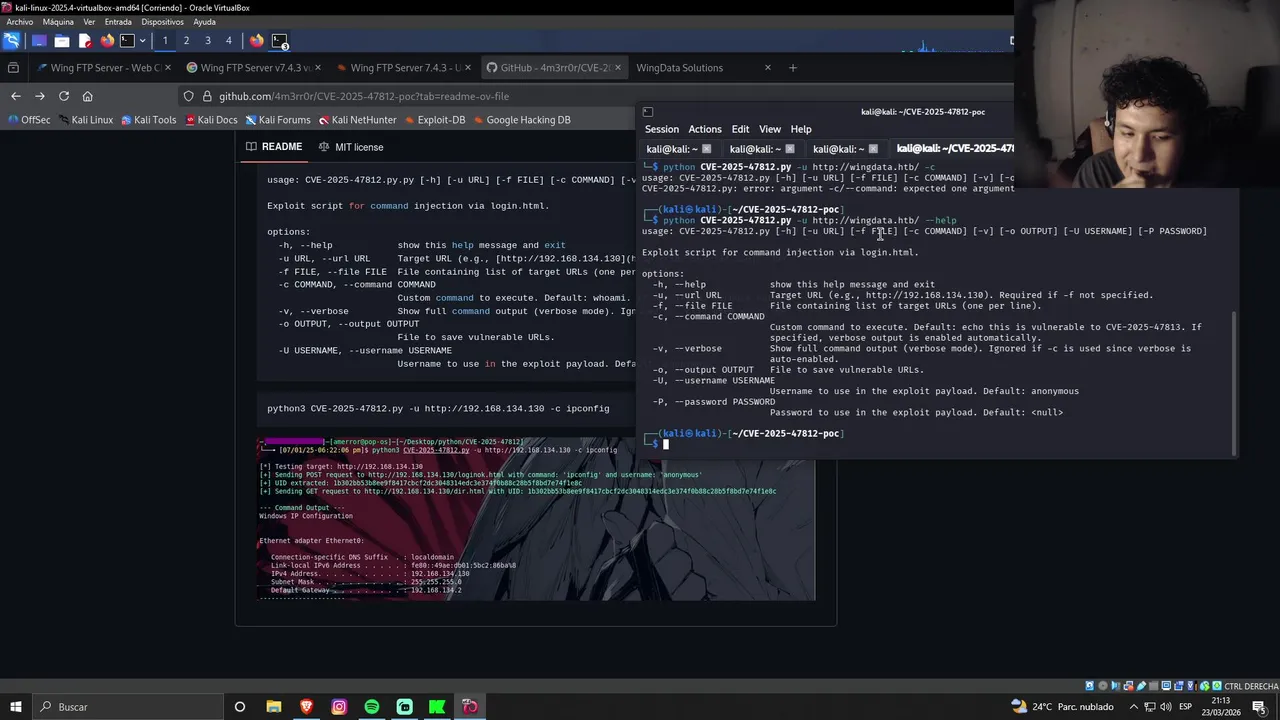Open the terminal Session menu
This screenshot has height=720, width=1280.
pyautogui.click(x=661, y=129)
